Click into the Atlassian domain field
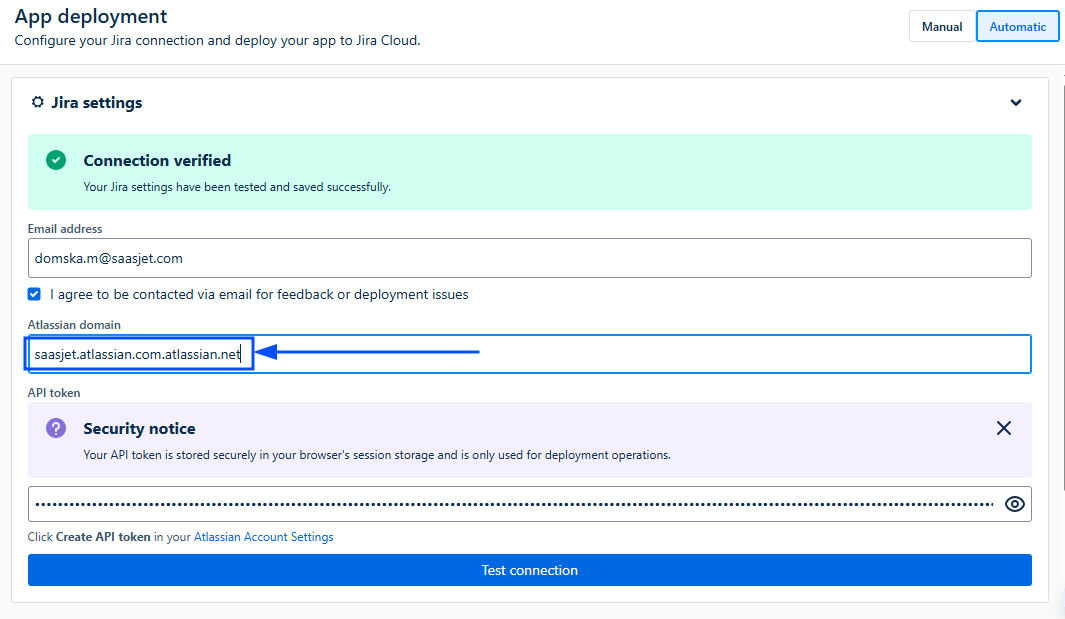1065x619 pixels. tap(529, 354)
